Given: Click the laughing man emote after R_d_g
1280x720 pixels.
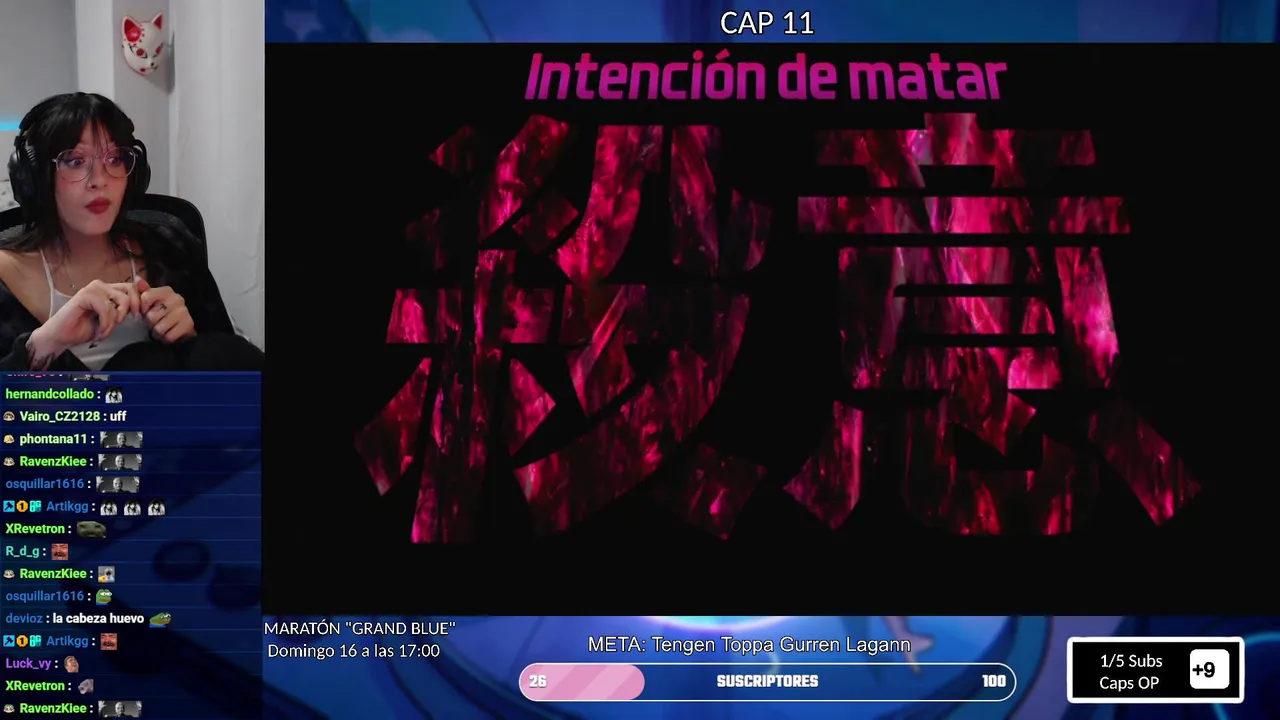Looking at the screenshot, I should (x=60, y=551).
